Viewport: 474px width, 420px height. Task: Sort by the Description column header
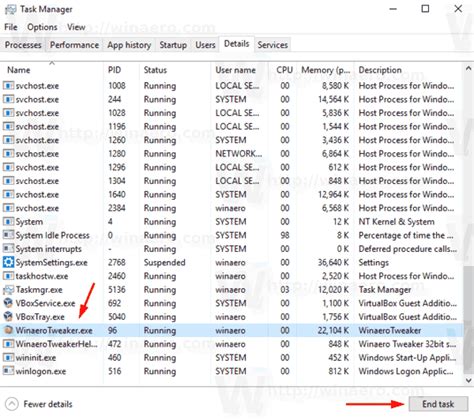click(409, 70)
